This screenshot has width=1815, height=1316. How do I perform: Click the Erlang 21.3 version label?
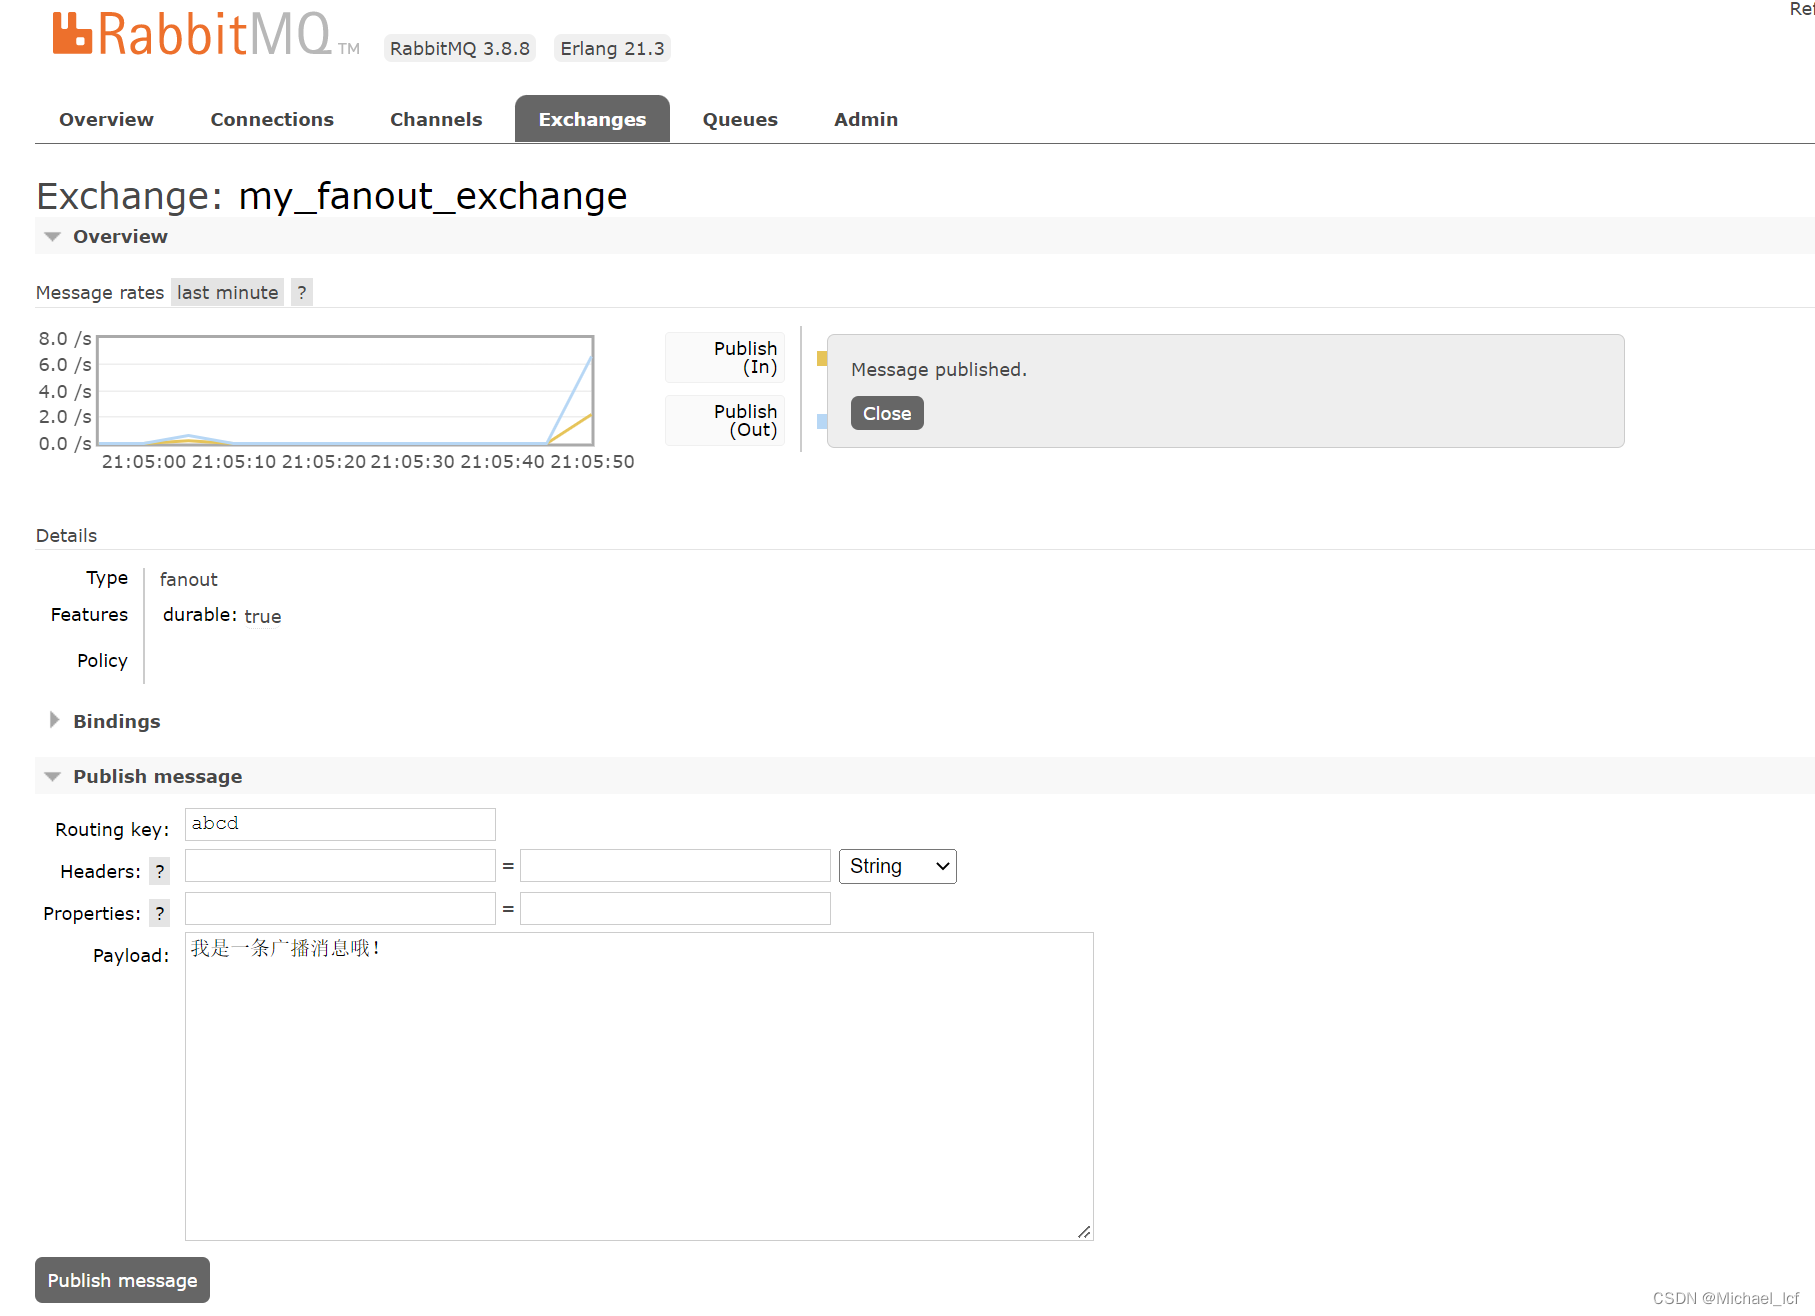(x=612, y=48)
